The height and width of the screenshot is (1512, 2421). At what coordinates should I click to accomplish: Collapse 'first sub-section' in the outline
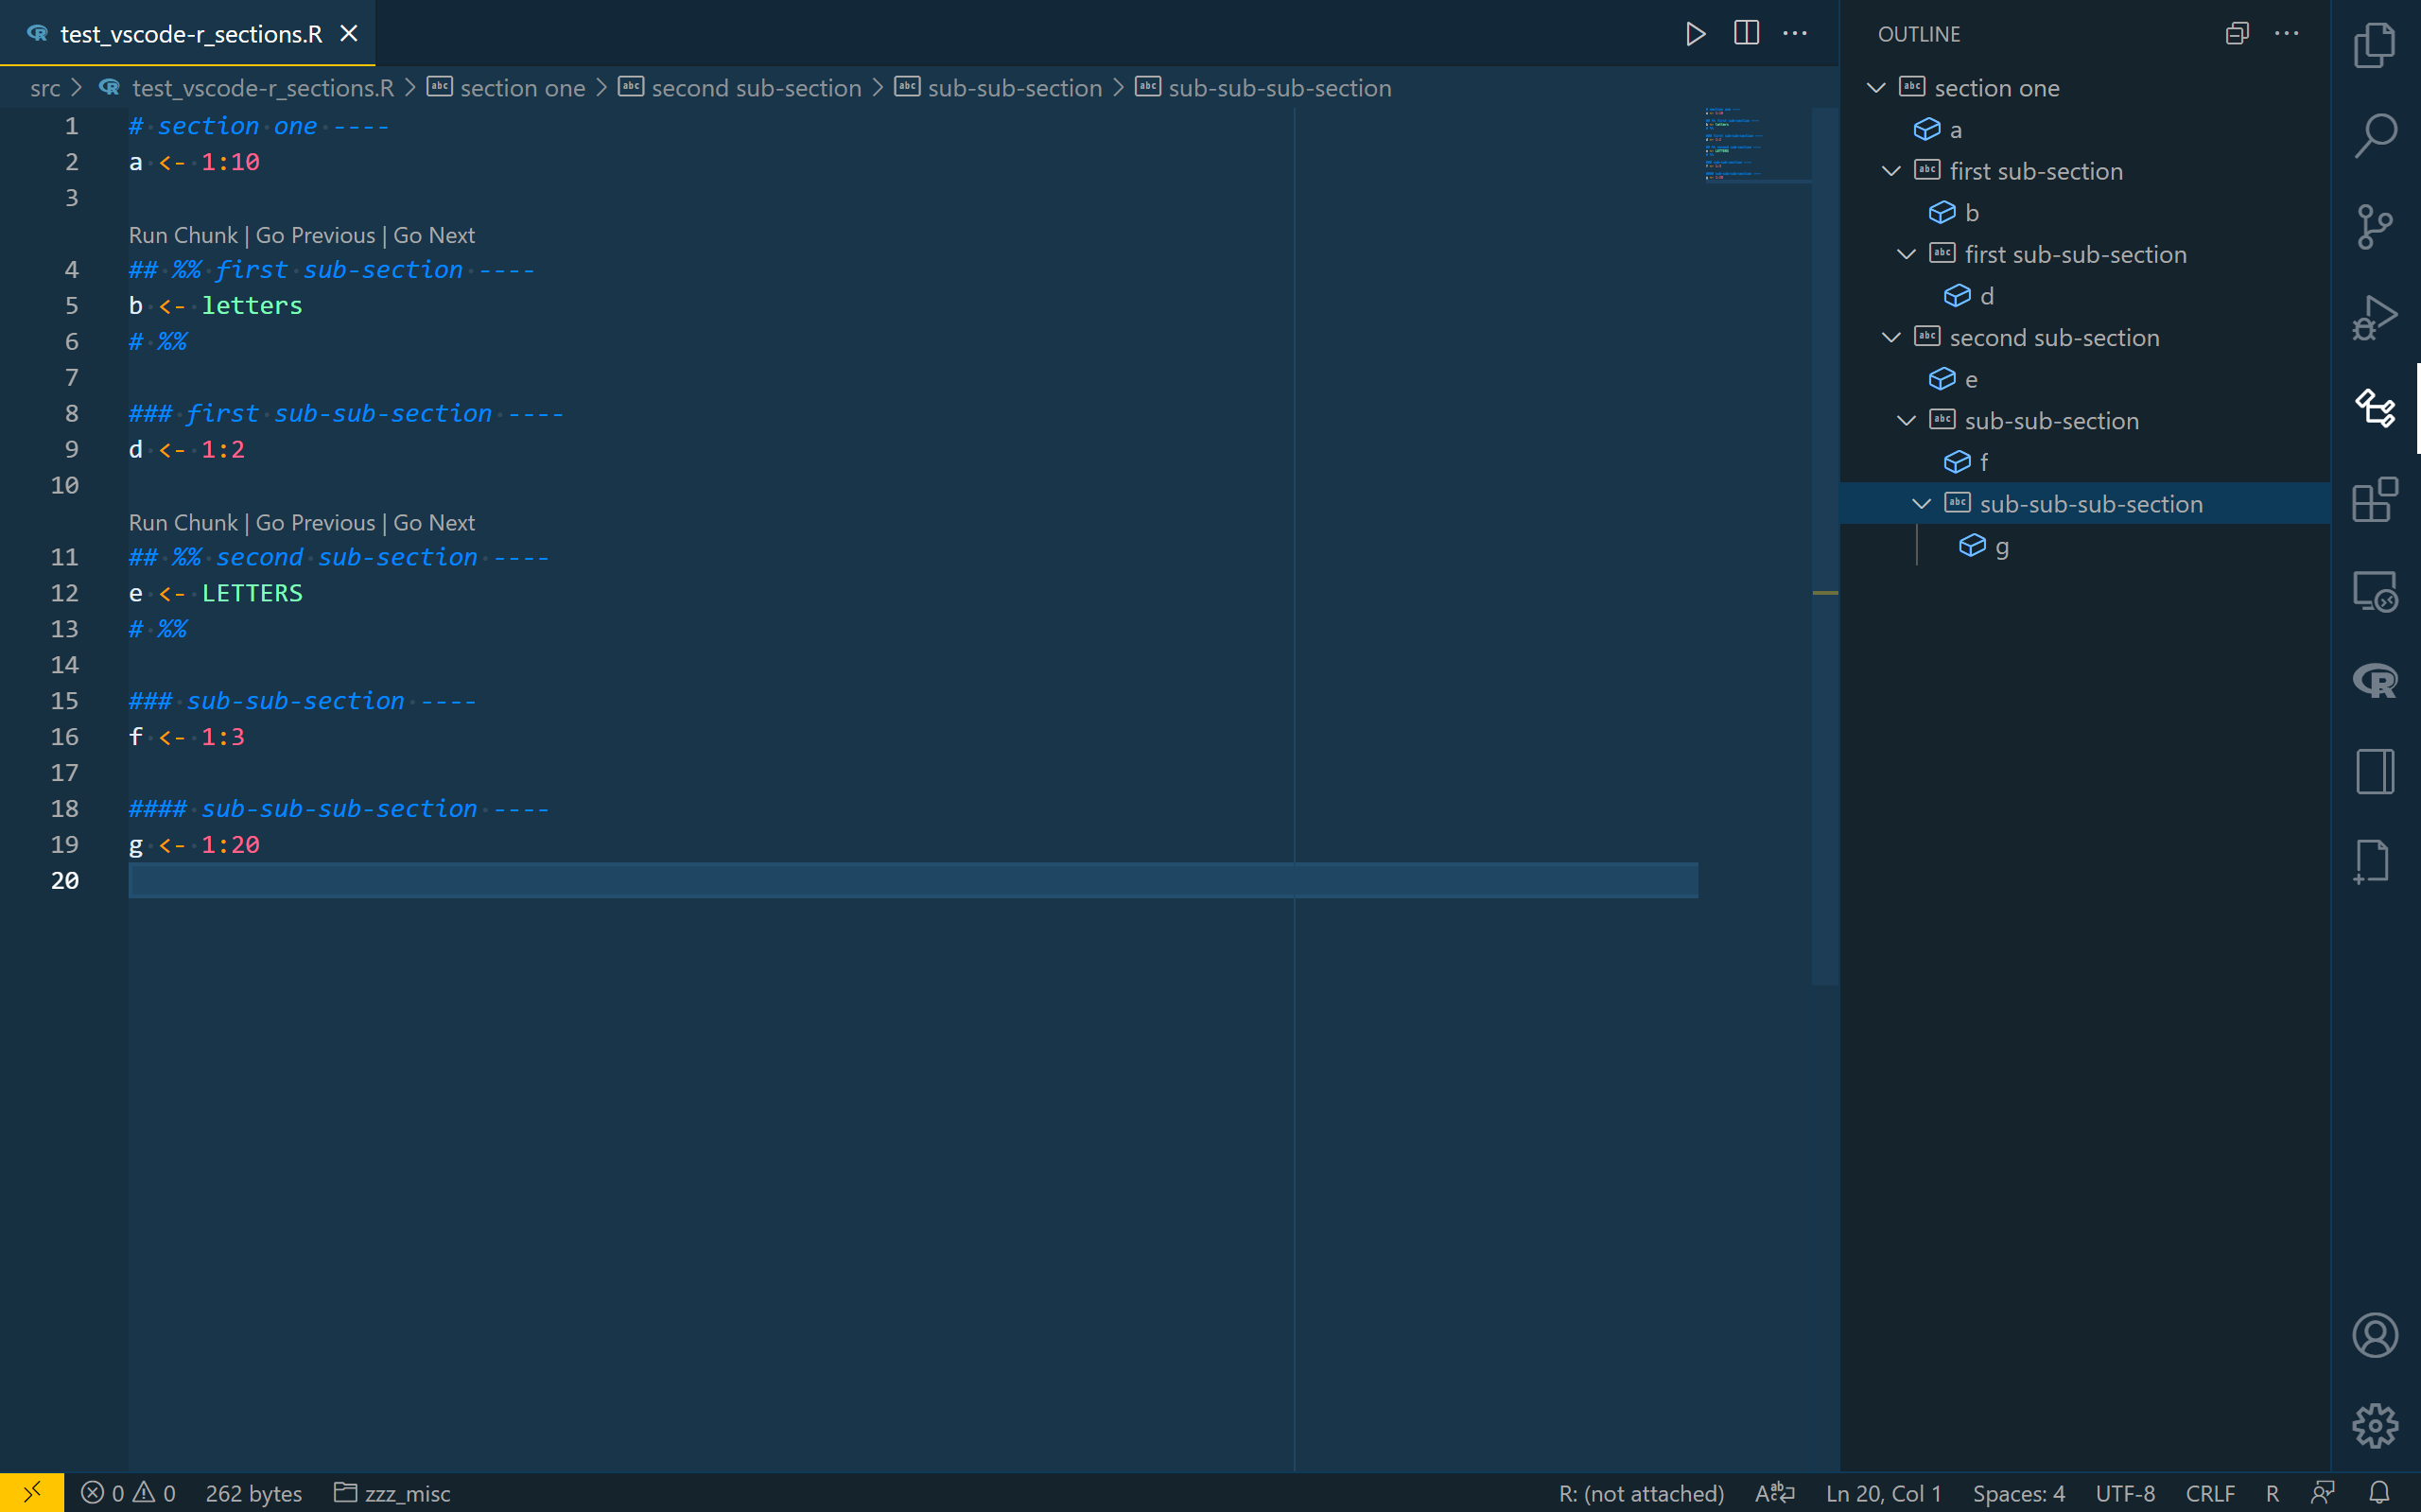tap(1891, 171)
